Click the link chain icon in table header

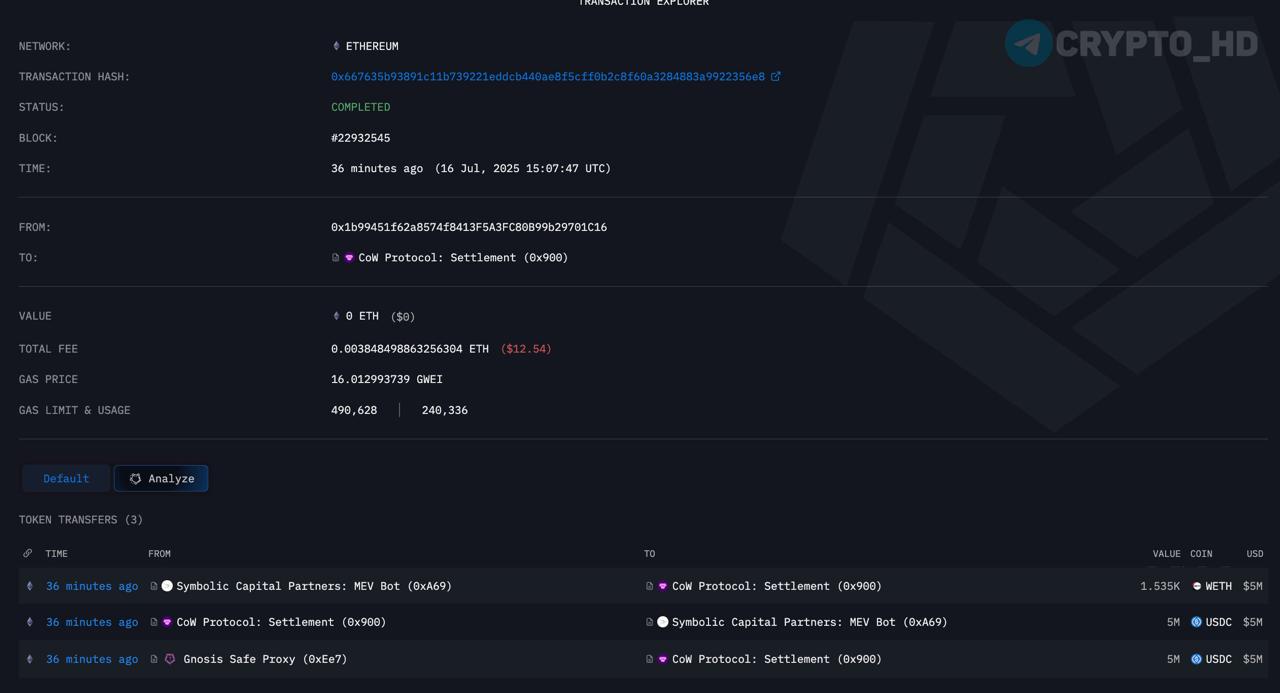pyautogui.click(x=28, y=553)
